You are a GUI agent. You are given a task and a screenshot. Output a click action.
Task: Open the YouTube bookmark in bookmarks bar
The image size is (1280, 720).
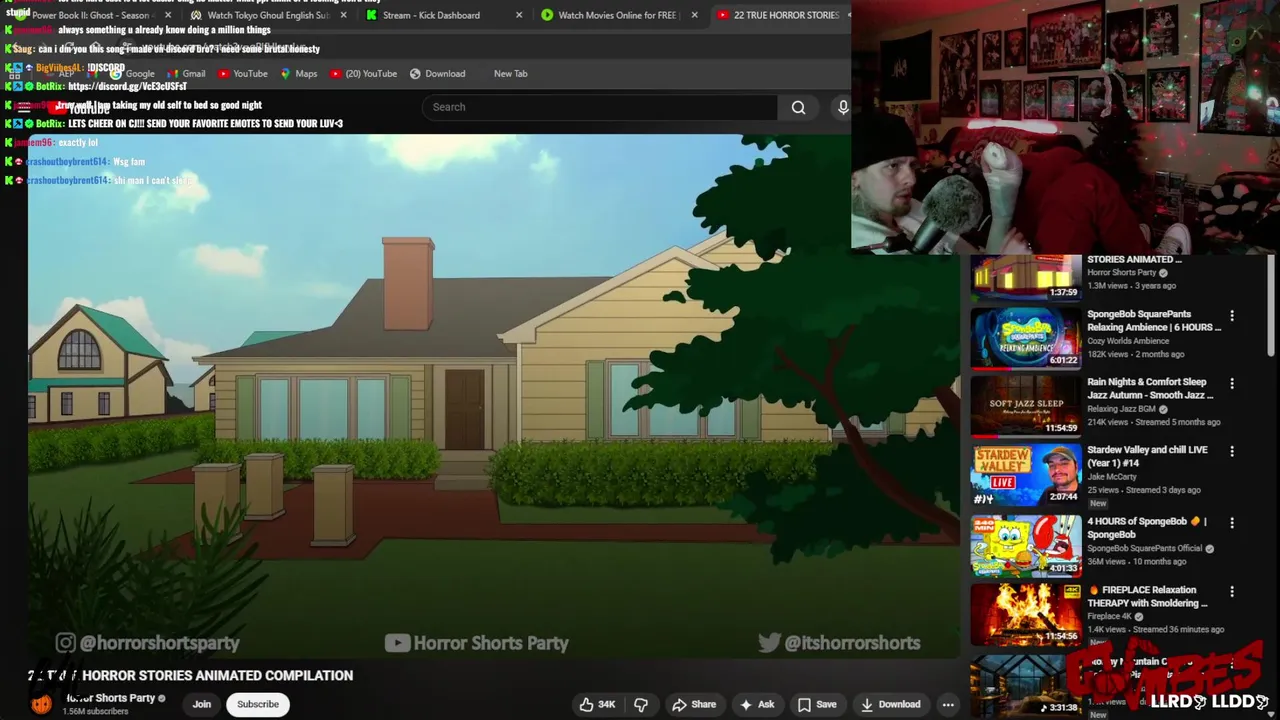(242, 73)
